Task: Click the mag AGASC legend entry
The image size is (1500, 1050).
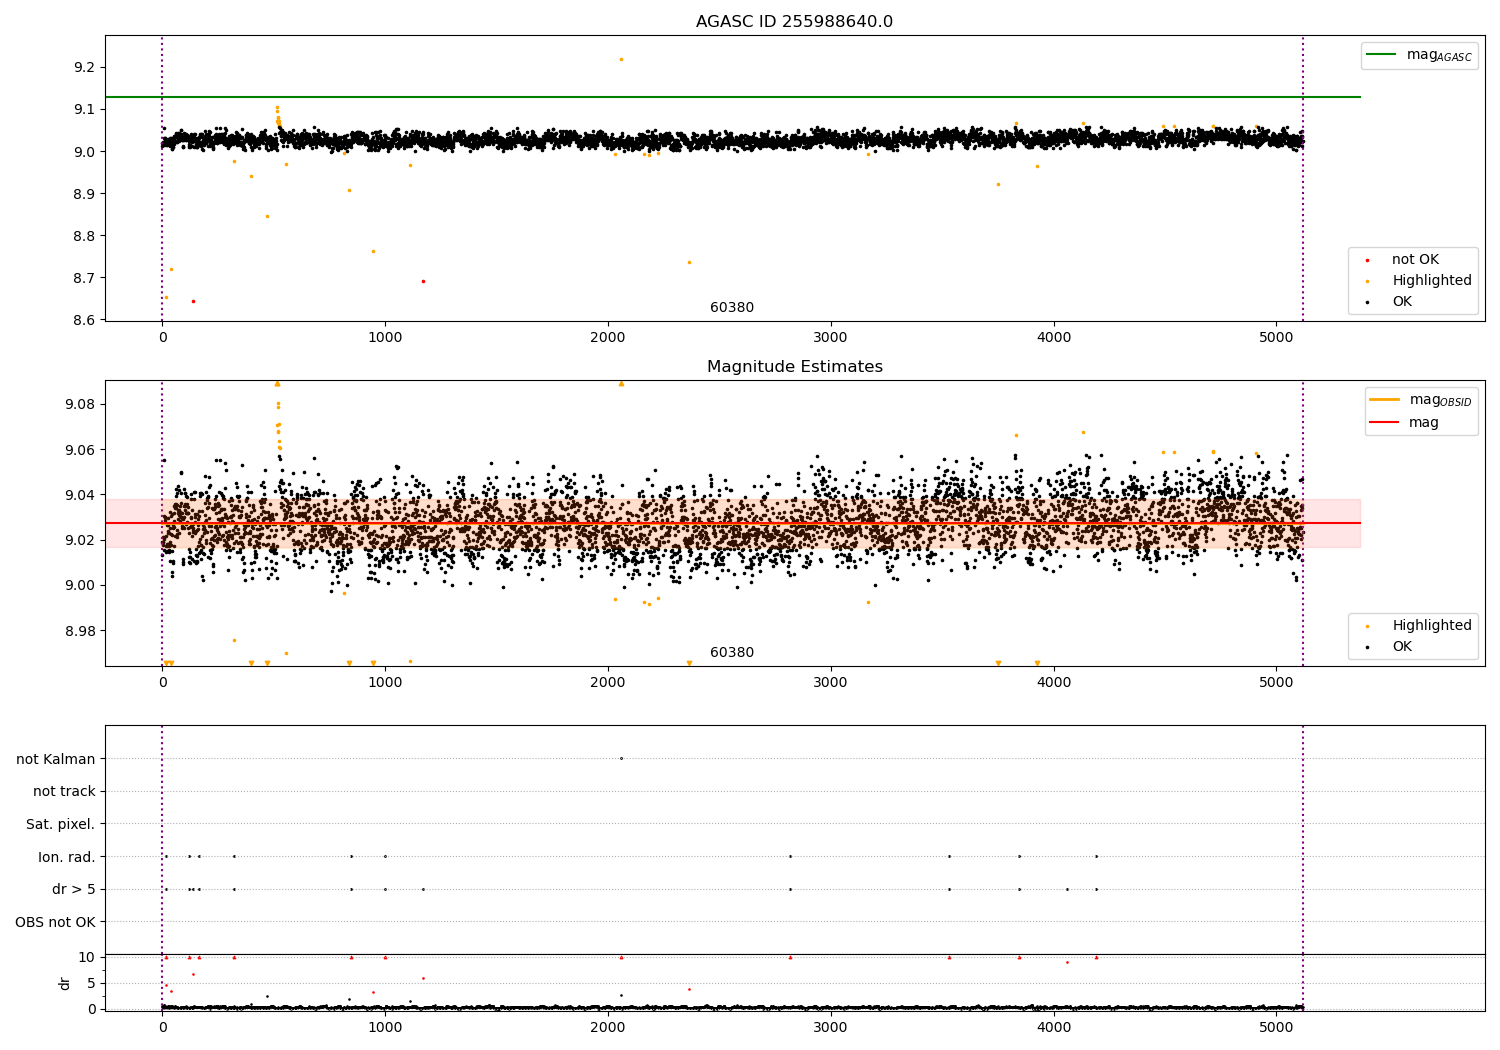Action: 1419,55
